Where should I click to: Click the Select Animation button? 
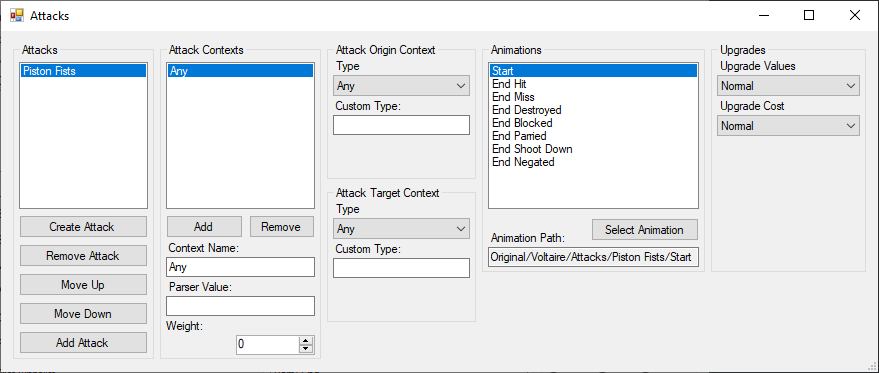(645, 229)
